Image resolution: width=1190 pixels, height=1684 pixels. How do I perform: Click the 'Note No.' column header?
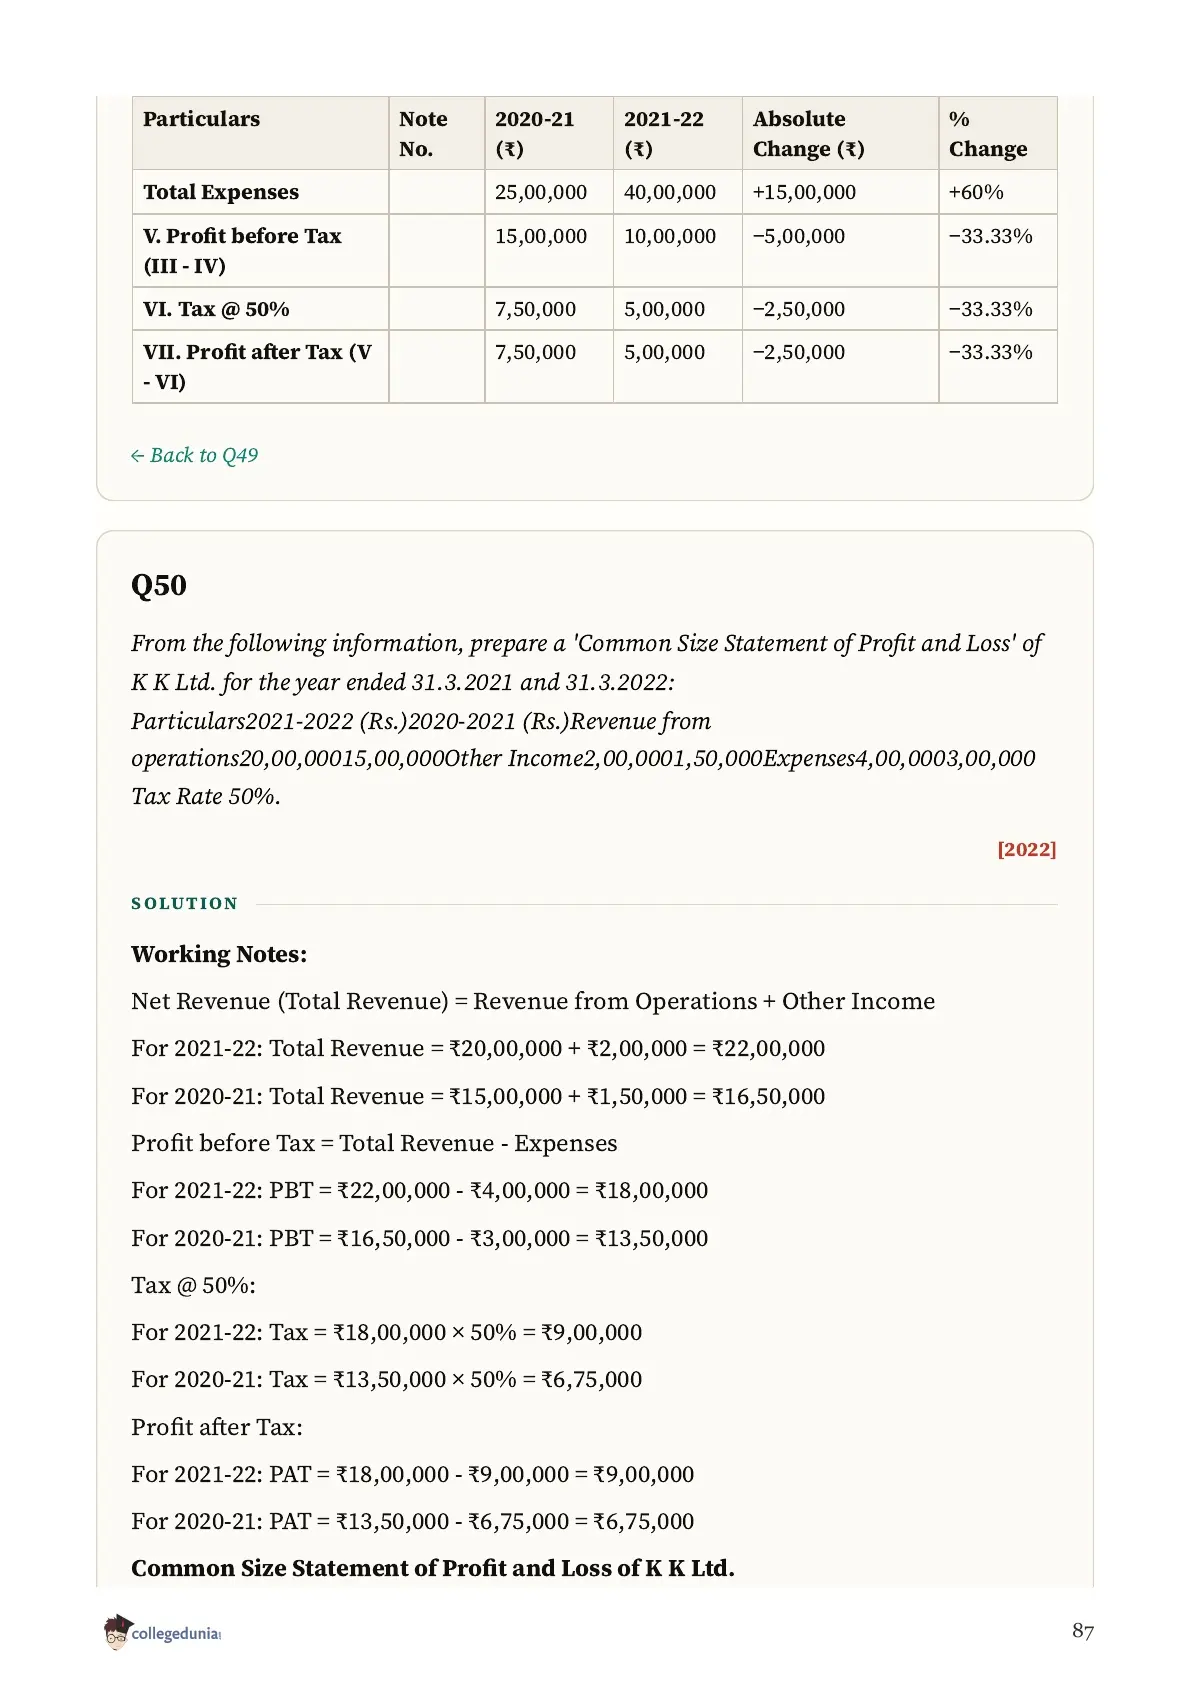(x=423, y=134)
